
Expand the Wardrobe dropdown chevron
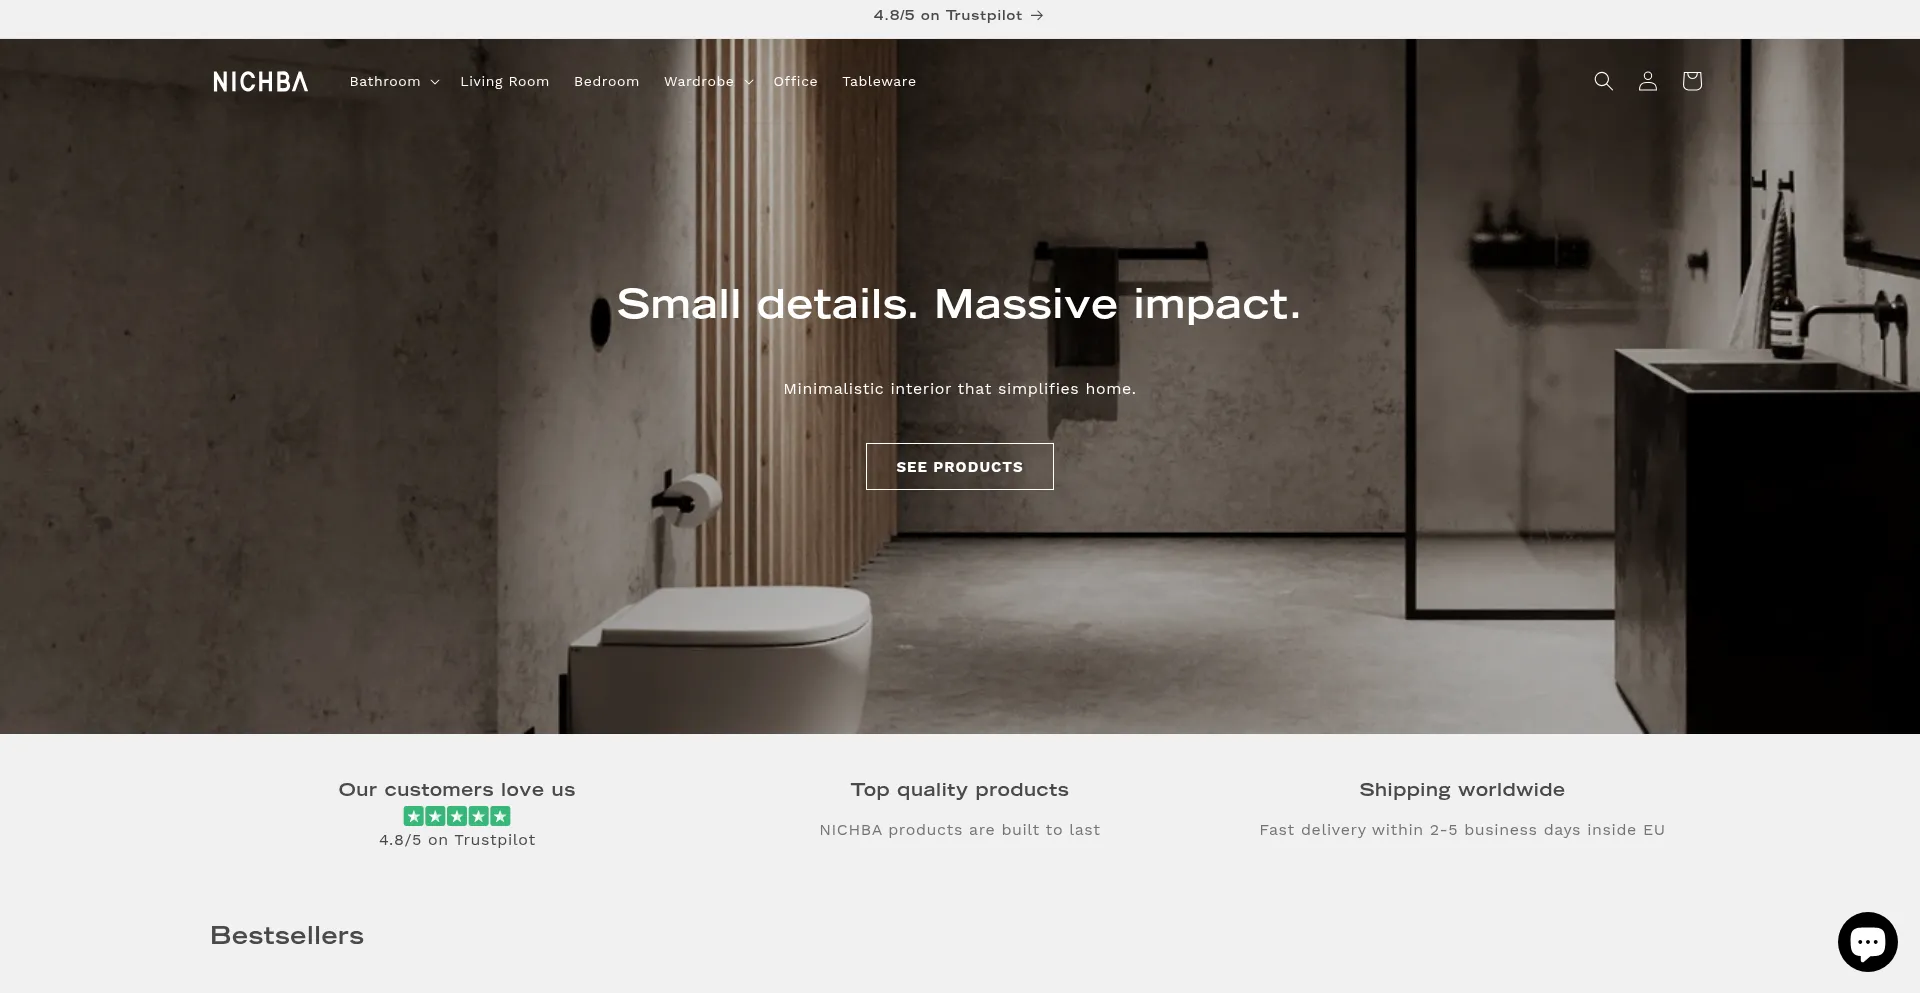tap(748, 82)
